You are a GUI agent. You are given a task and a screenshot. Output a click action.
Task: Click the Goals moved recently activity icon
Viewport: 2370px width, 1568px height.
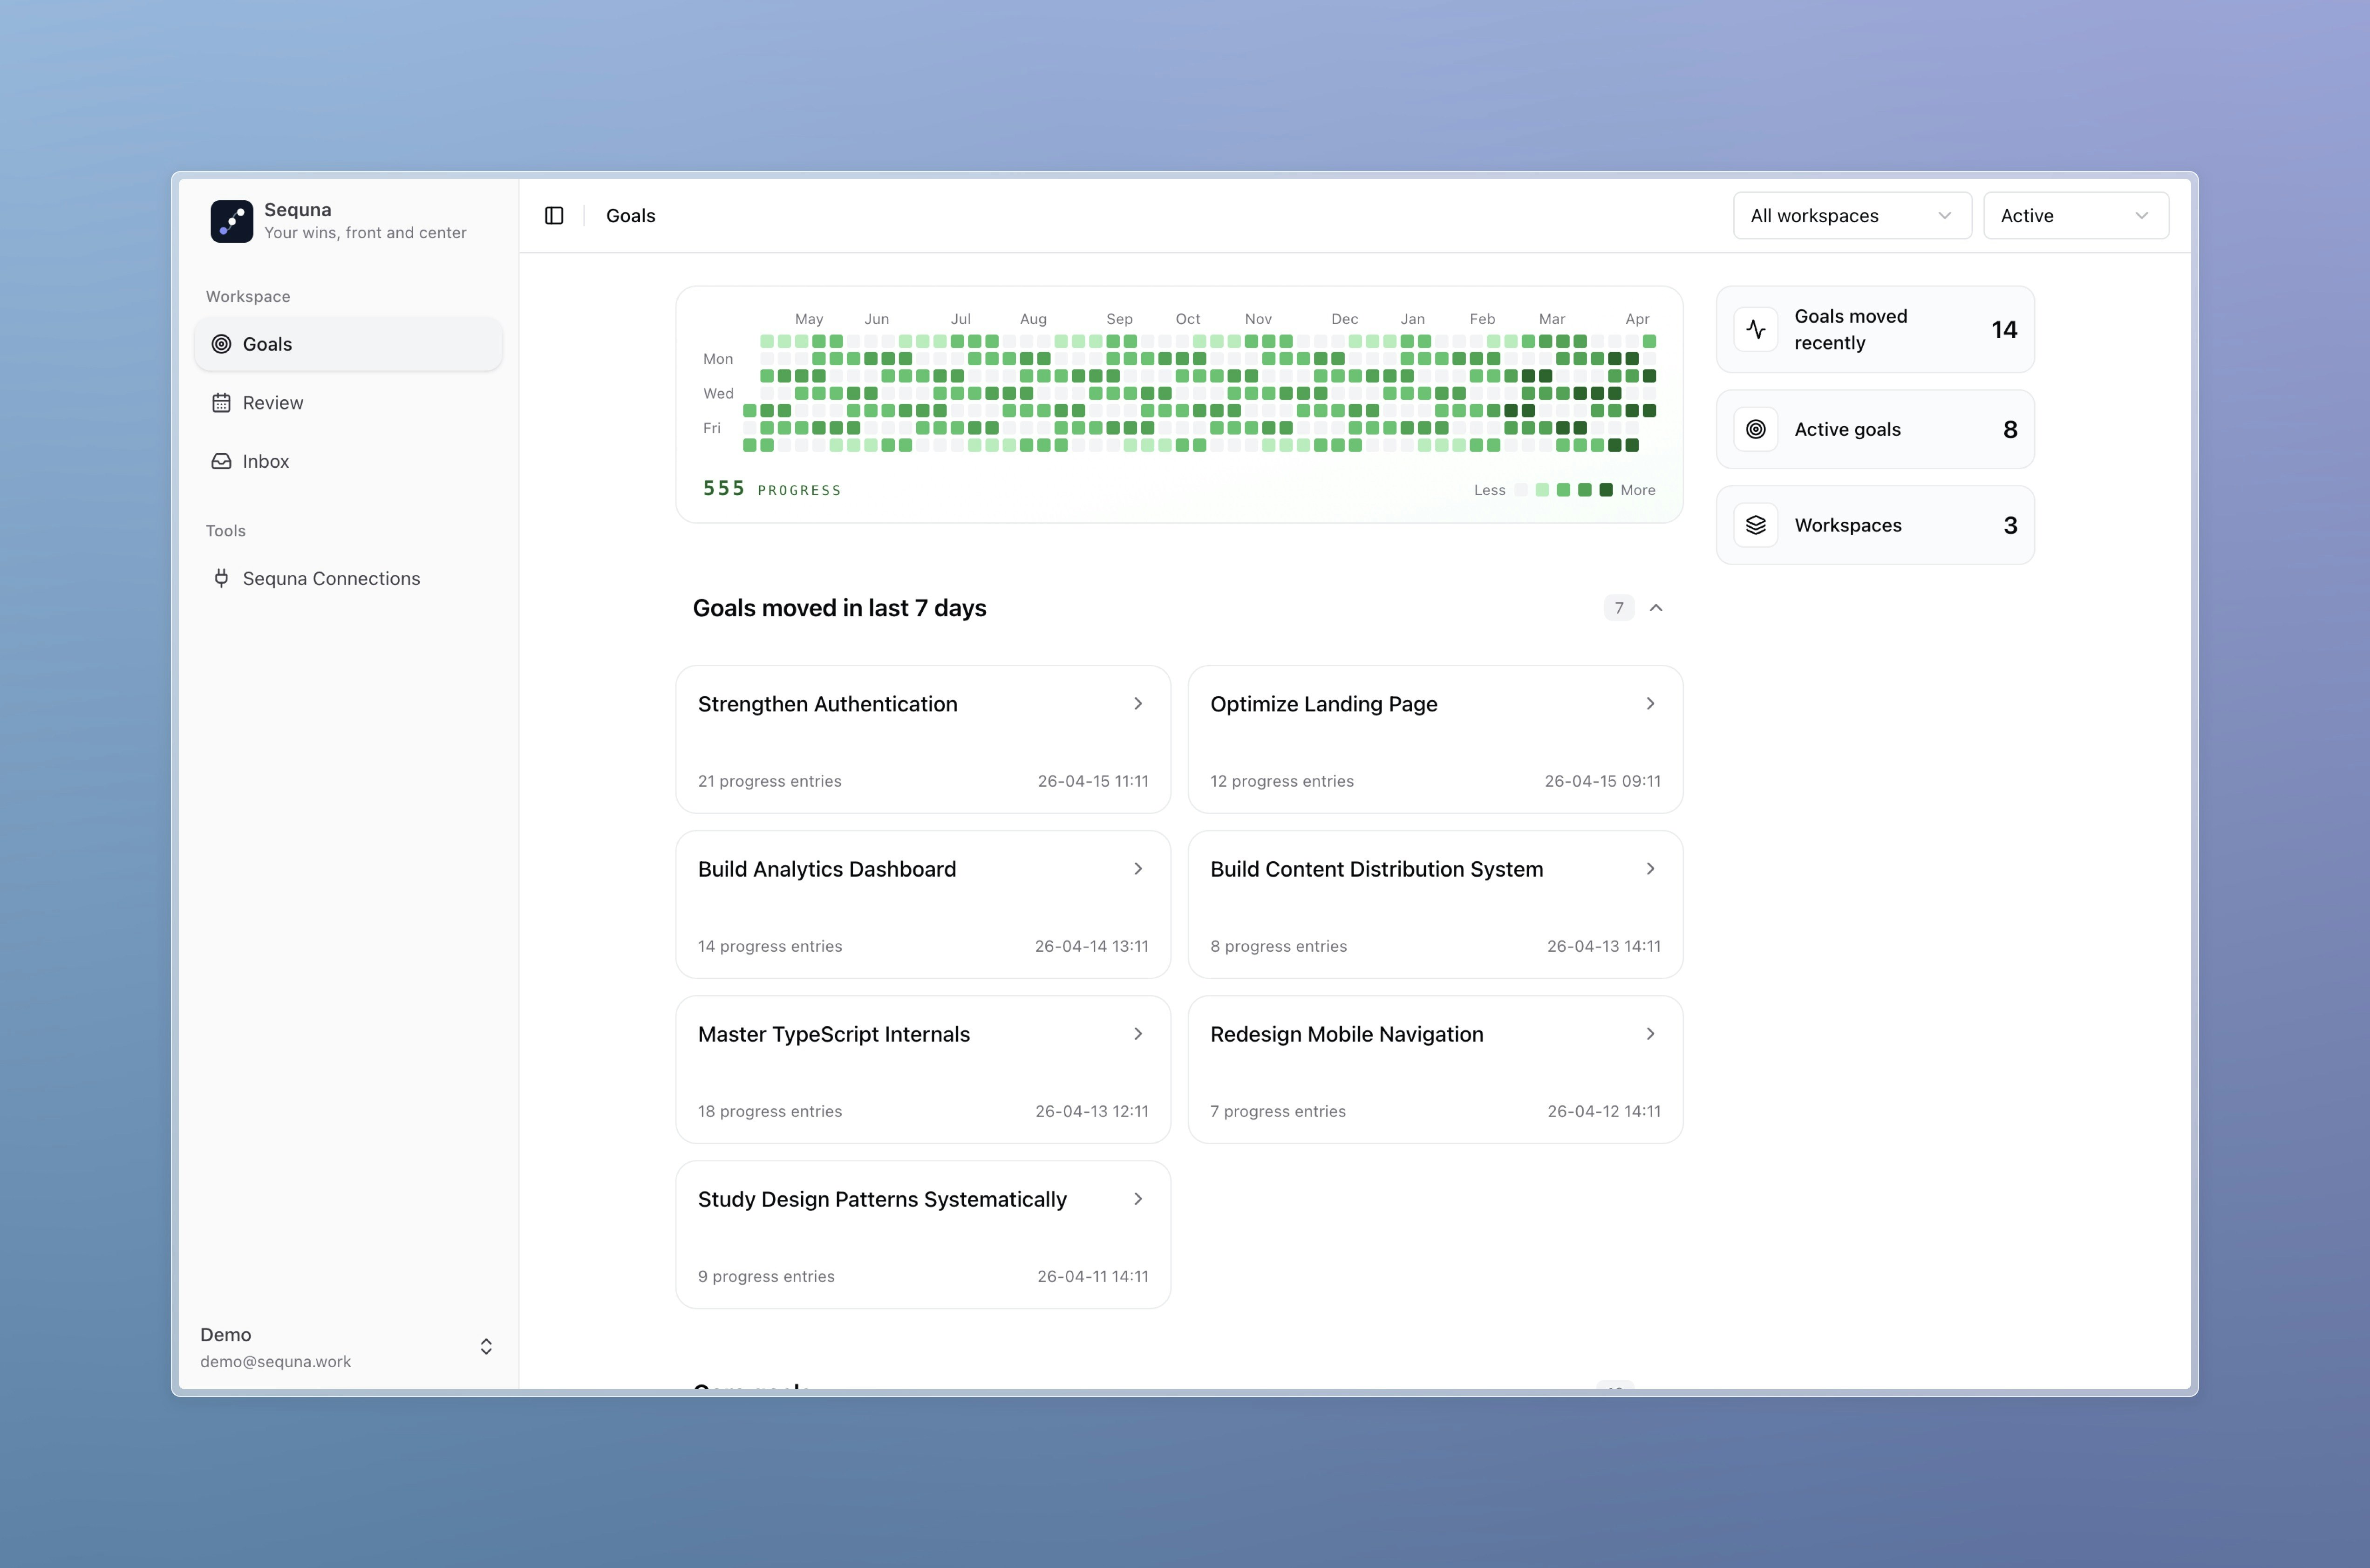tap(1755, 330)
